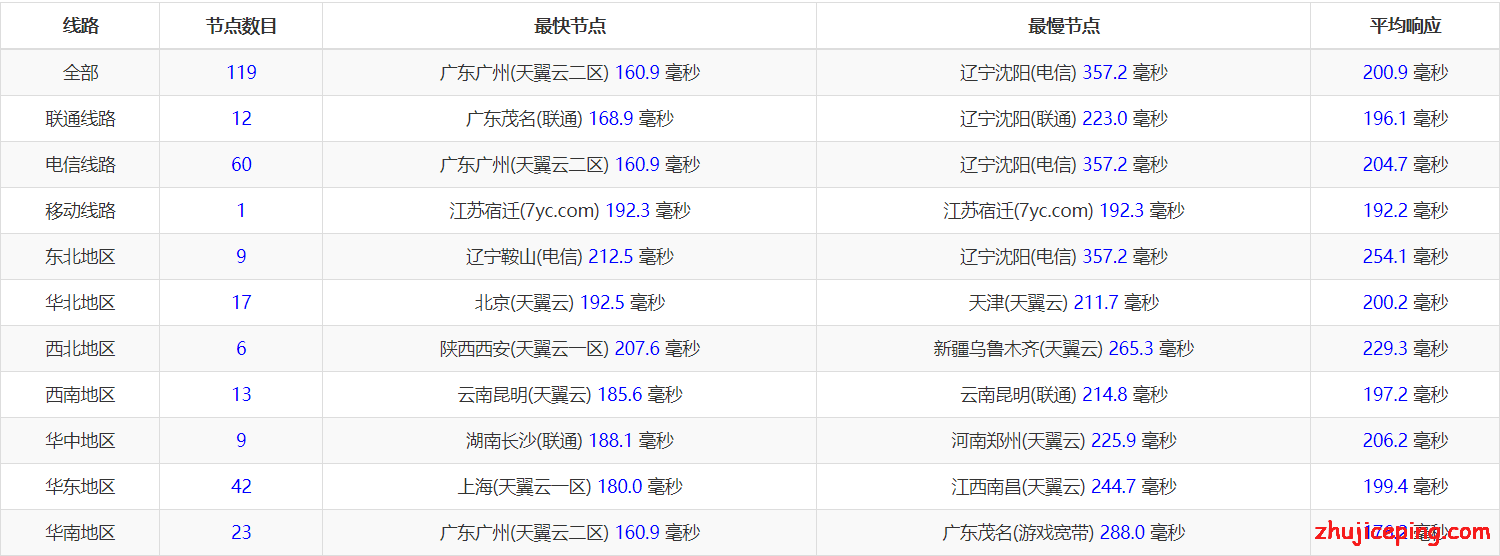Screen dimensions: 1500x556
Task: Click average response 192.2 毫秒 for 移动线路
Action: tap(1405, 210)
